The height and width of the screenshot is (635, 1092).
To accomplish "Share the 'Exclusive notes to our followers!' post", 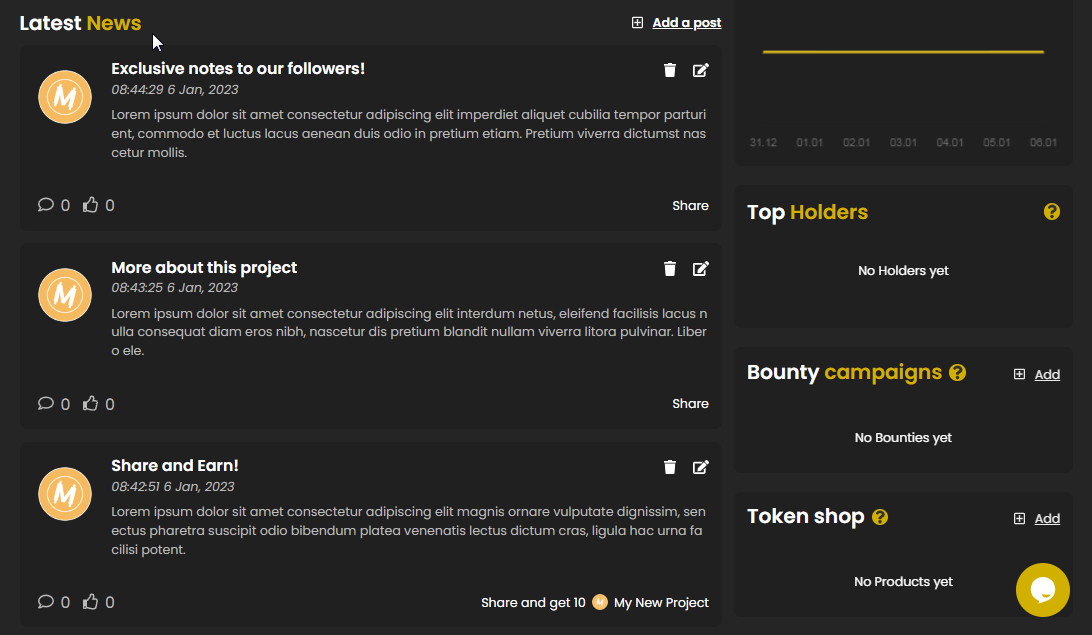I will coord(690,206).
